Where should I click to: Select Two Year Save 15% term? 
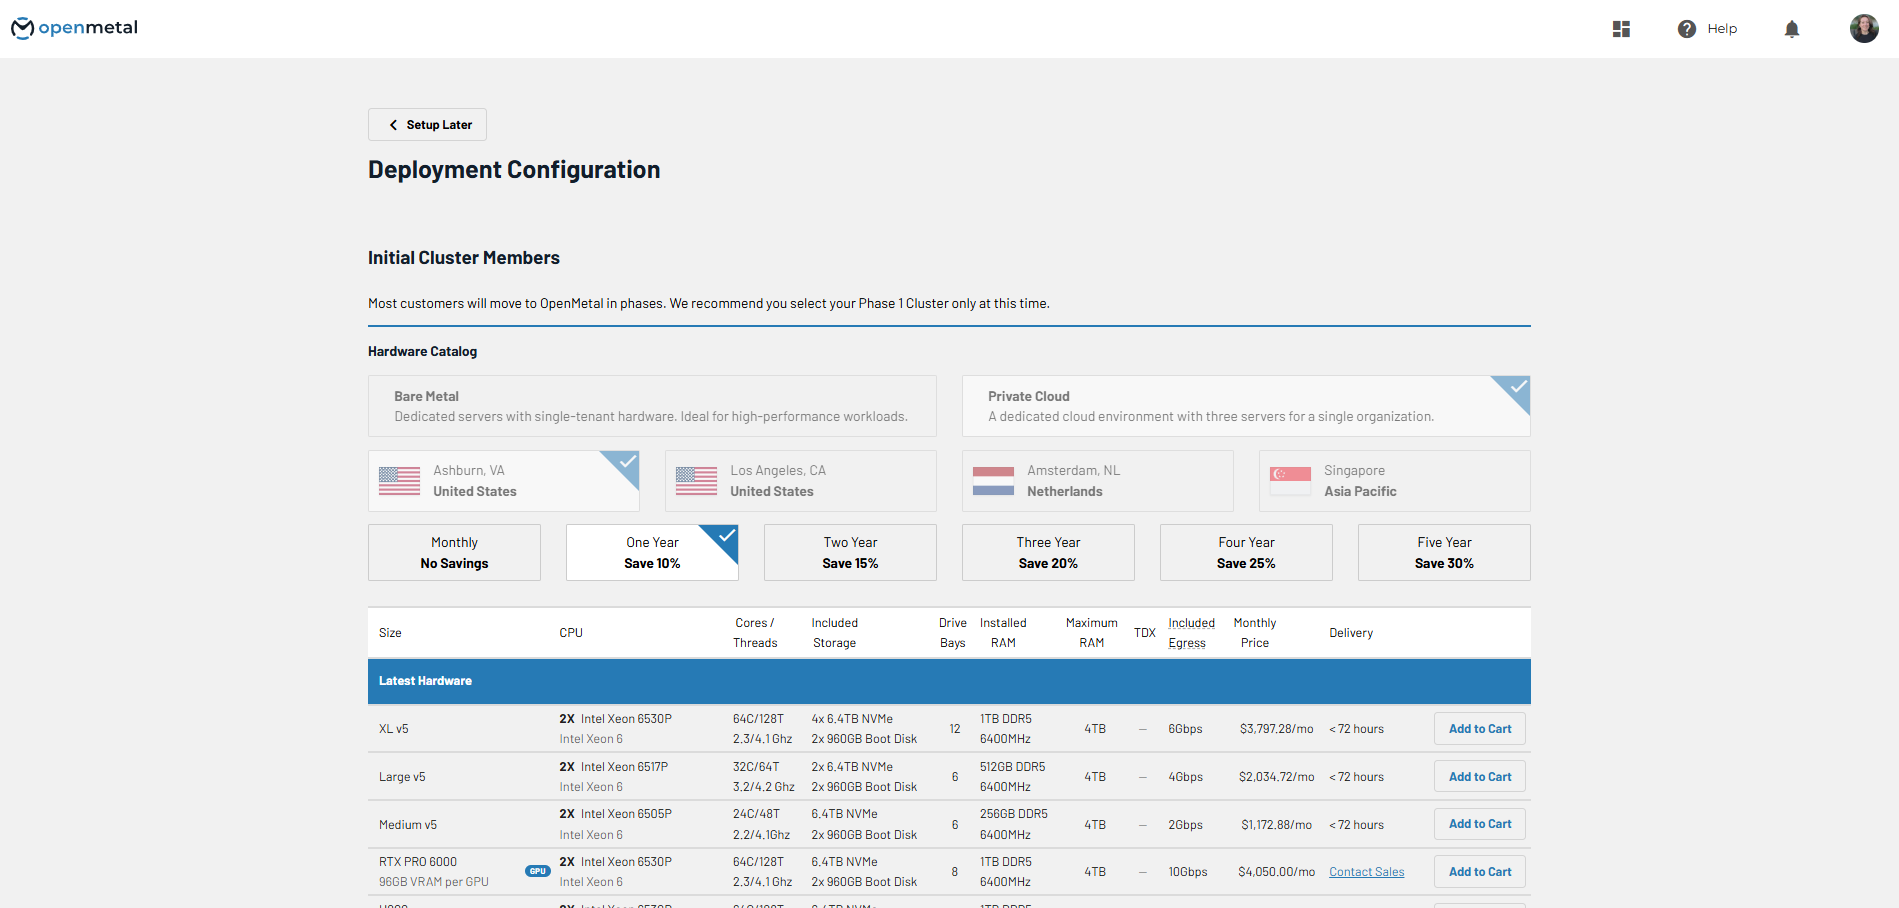(x=850, y=552)
